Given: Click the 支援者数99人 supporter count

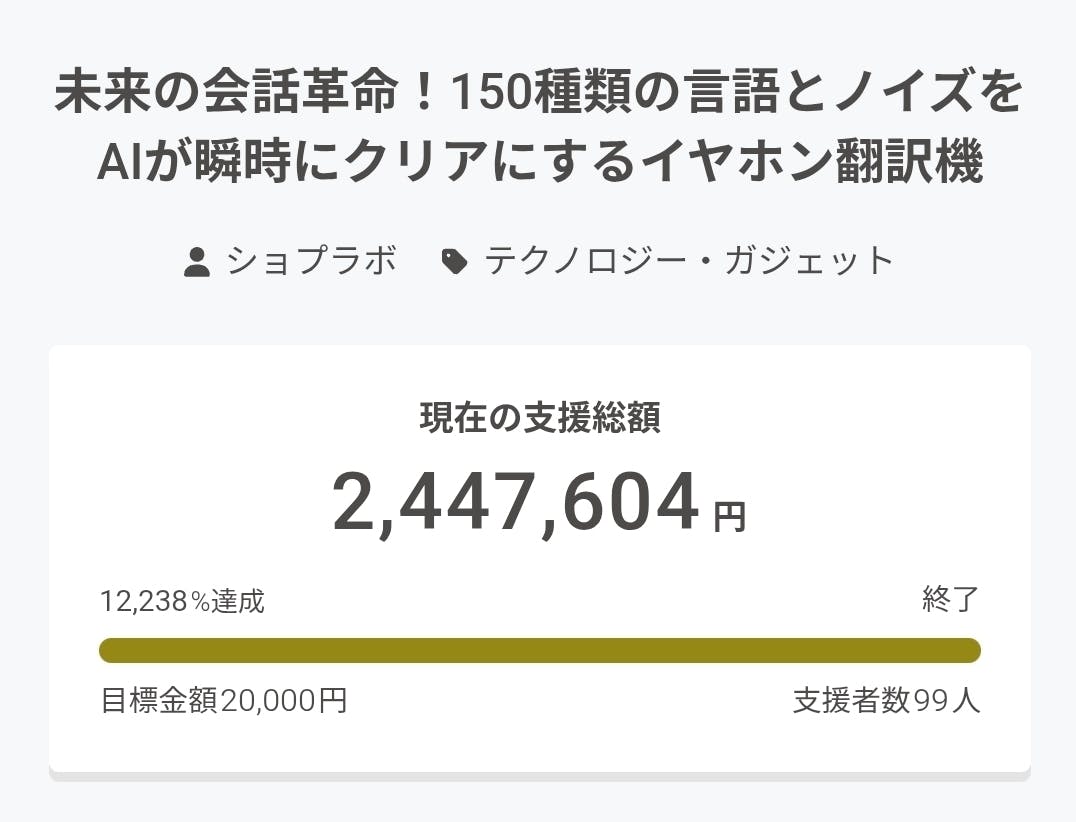Looking at the screenshot, I should pyautogui.click(x=886, y=700).
